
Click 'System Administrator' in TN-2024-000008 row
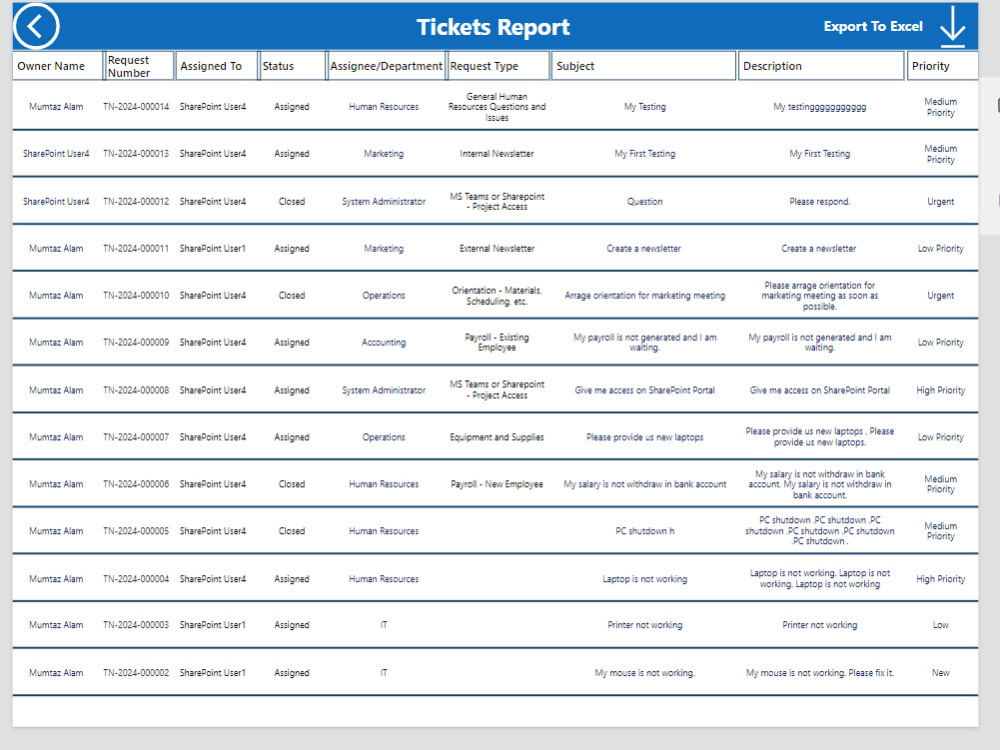click(x=384, y=390)
